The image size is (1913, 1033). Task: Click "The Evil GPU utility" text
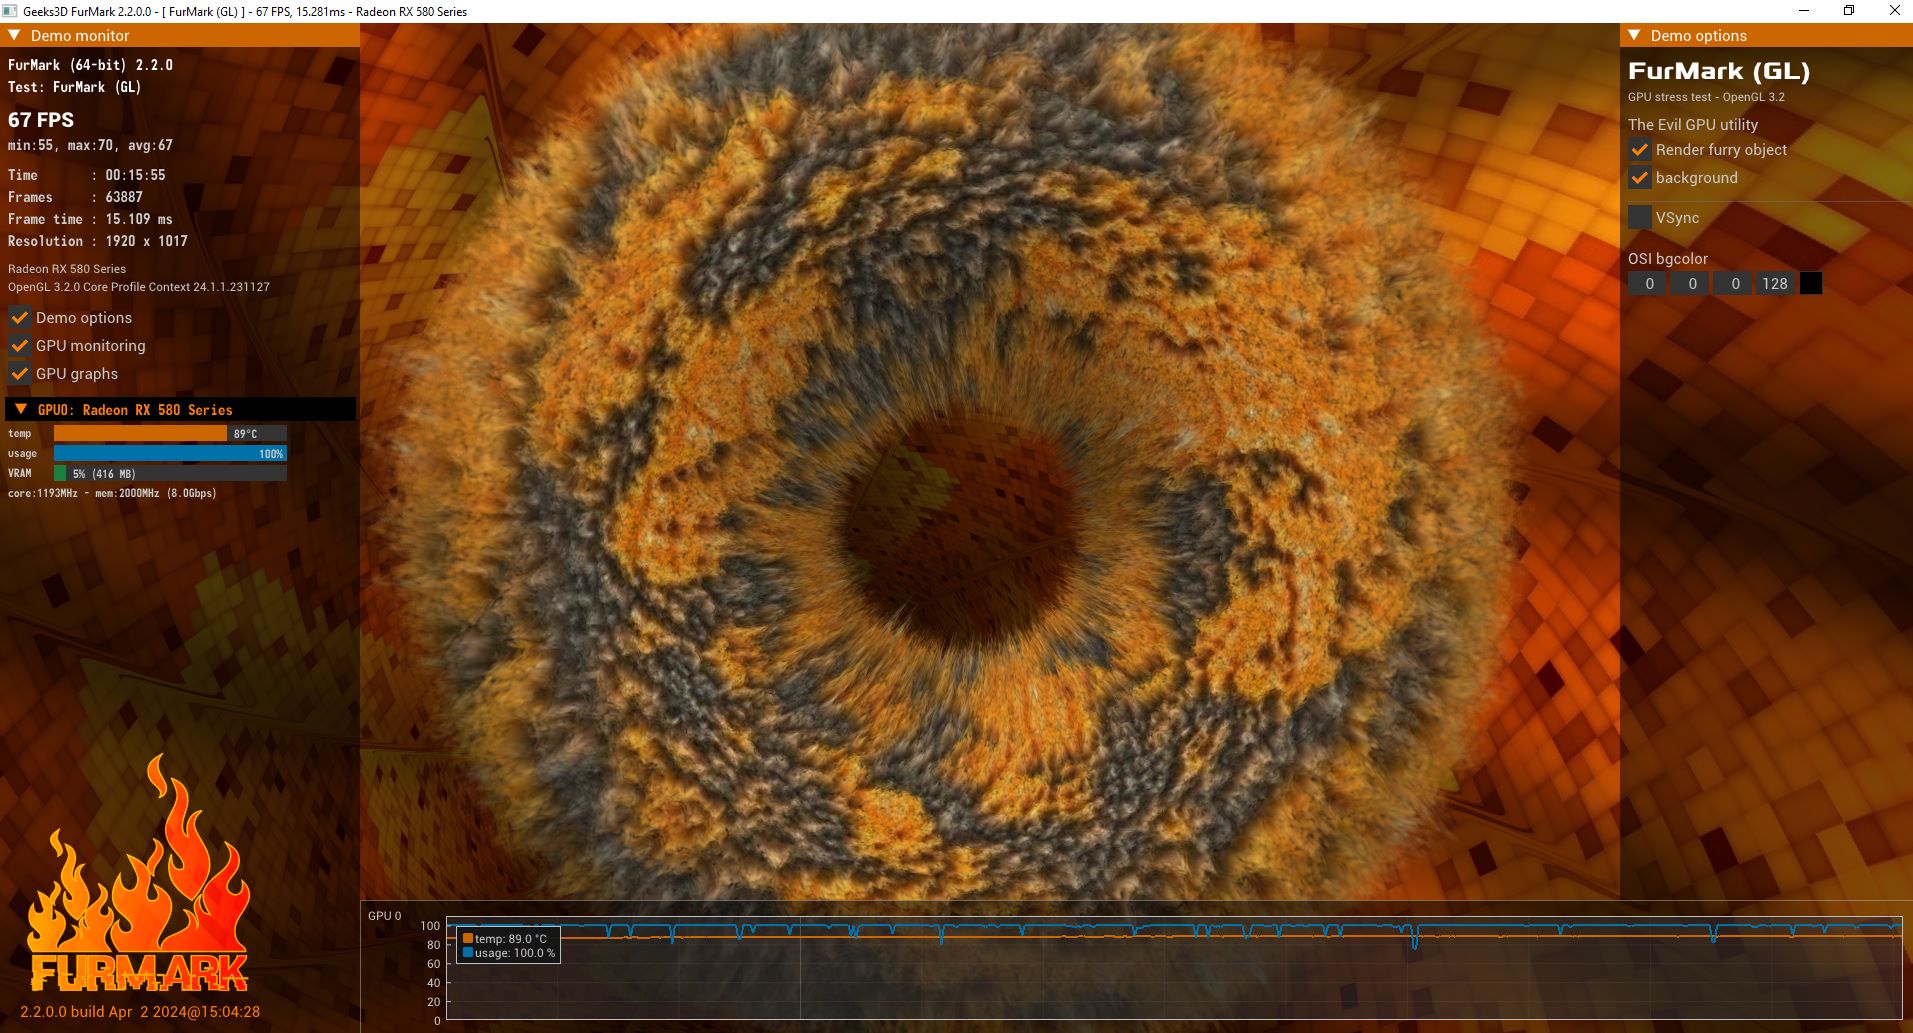(x=1693, y=125)
